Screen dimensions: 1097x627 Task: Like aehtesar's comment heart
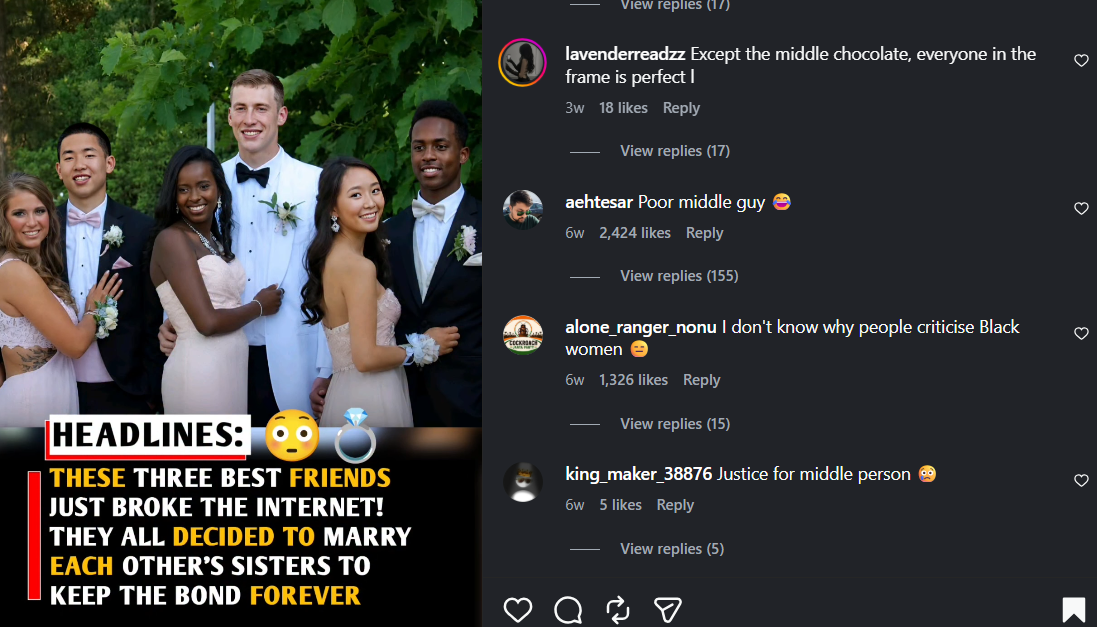(1081, 209)
